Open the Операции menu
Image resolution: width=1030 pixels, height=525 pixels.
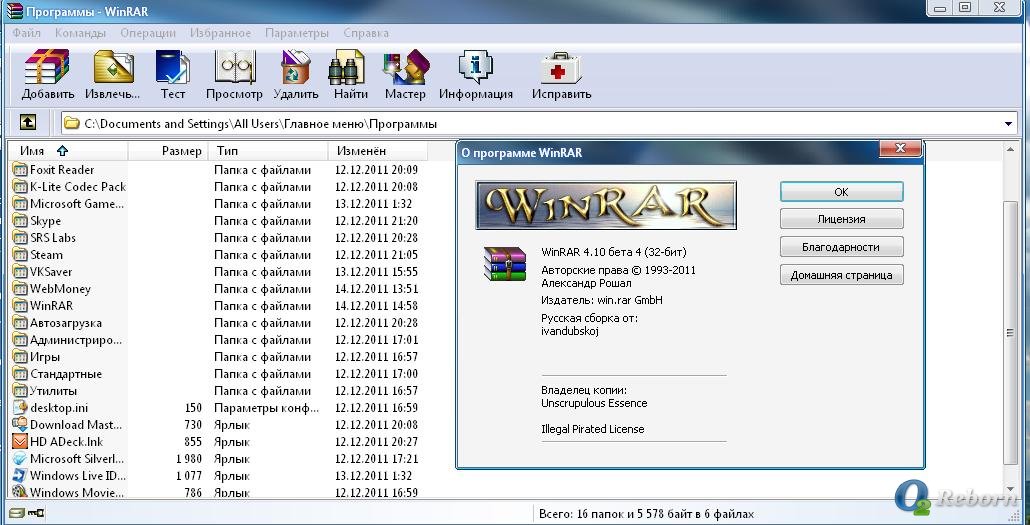pos(148,33)
